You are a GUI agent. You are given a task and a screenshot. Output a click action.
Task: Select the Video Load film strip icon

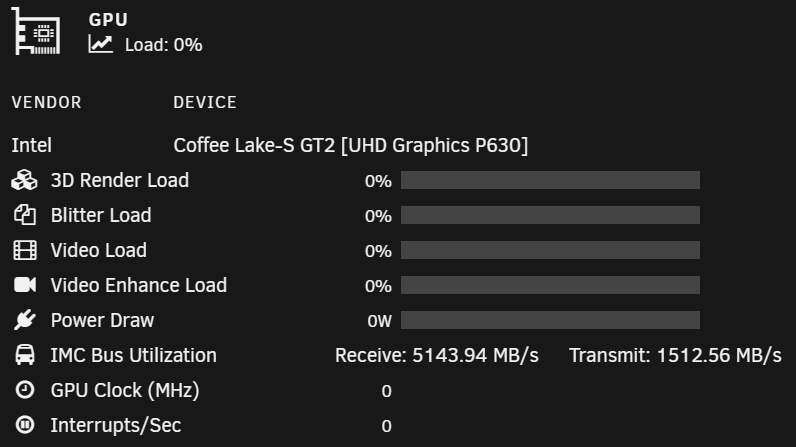click(24, 250)
